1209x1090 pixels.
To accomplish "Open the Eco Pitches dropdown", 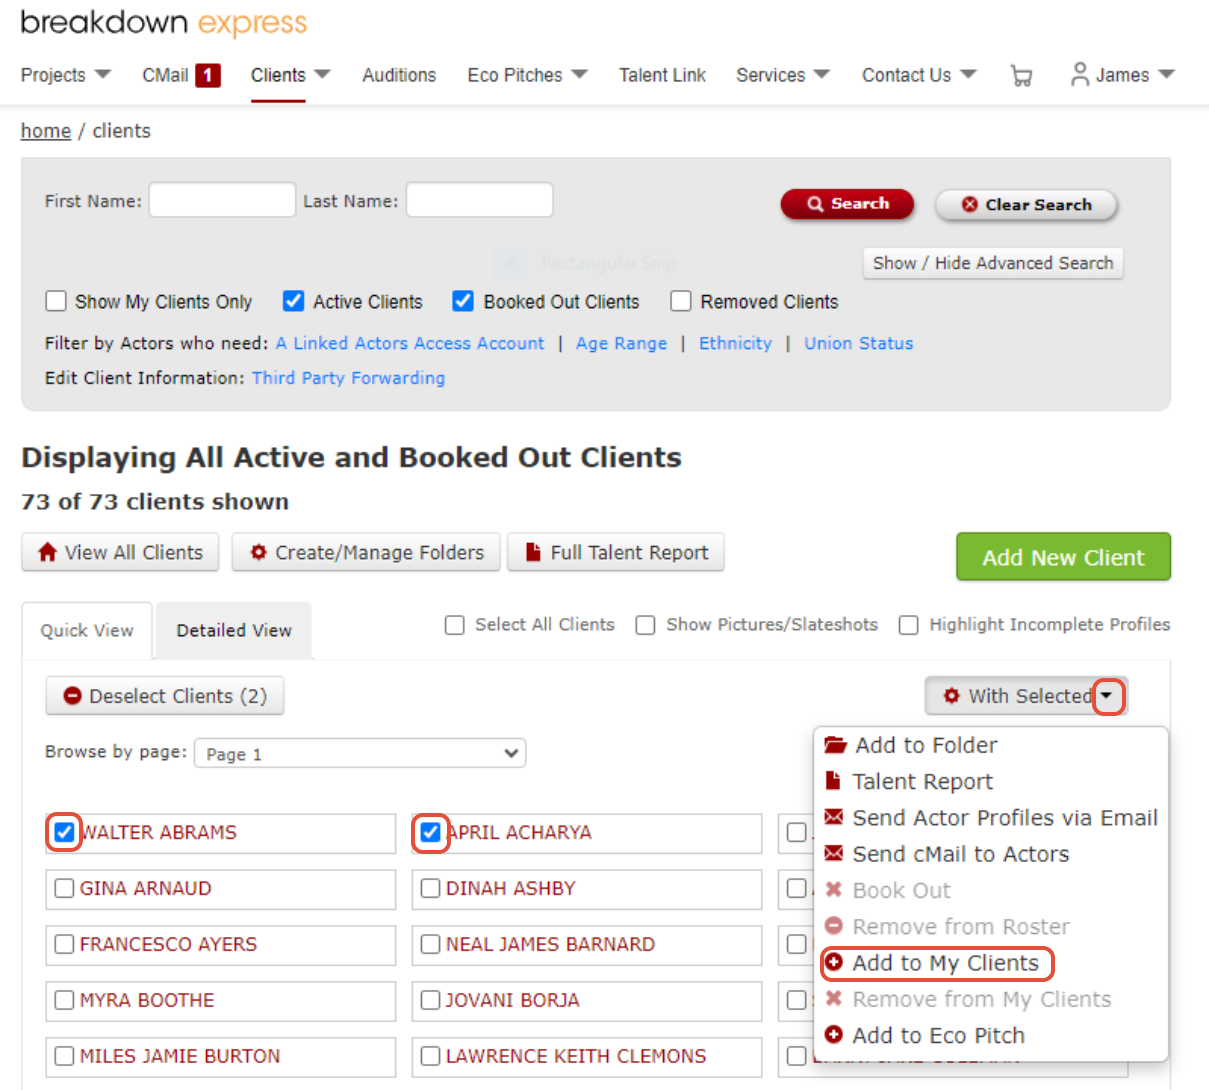I will point(527,75).
